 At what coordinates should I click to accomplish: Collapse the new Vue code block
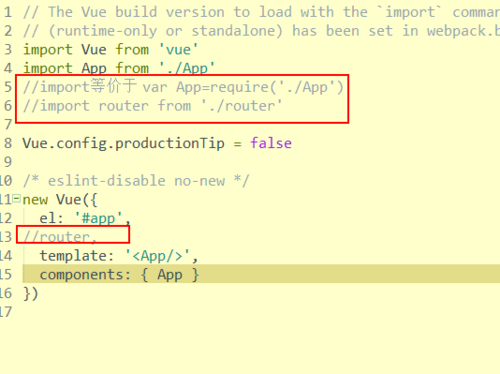coord(16,199)
